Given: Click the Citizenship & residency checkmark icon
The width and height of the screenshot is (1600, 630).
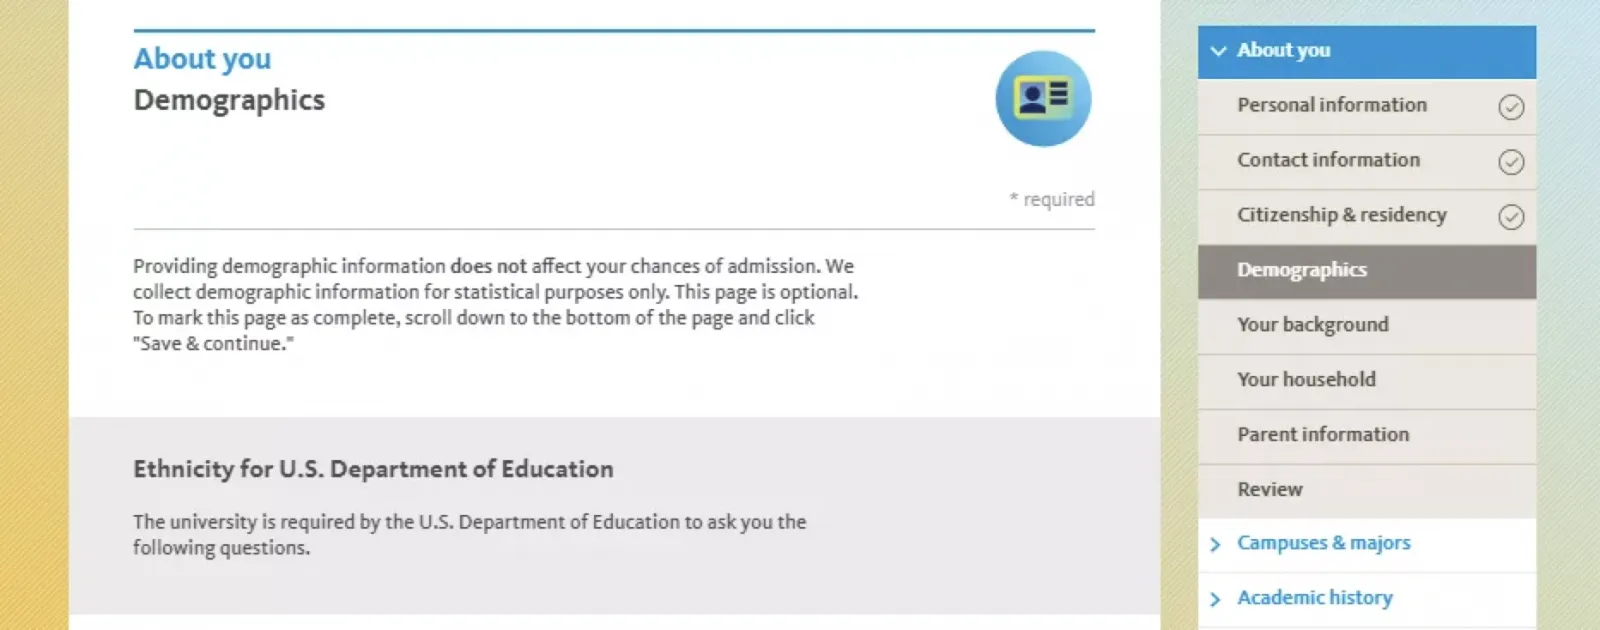Looking at the screenshot, I should (x=1511, y=217).
